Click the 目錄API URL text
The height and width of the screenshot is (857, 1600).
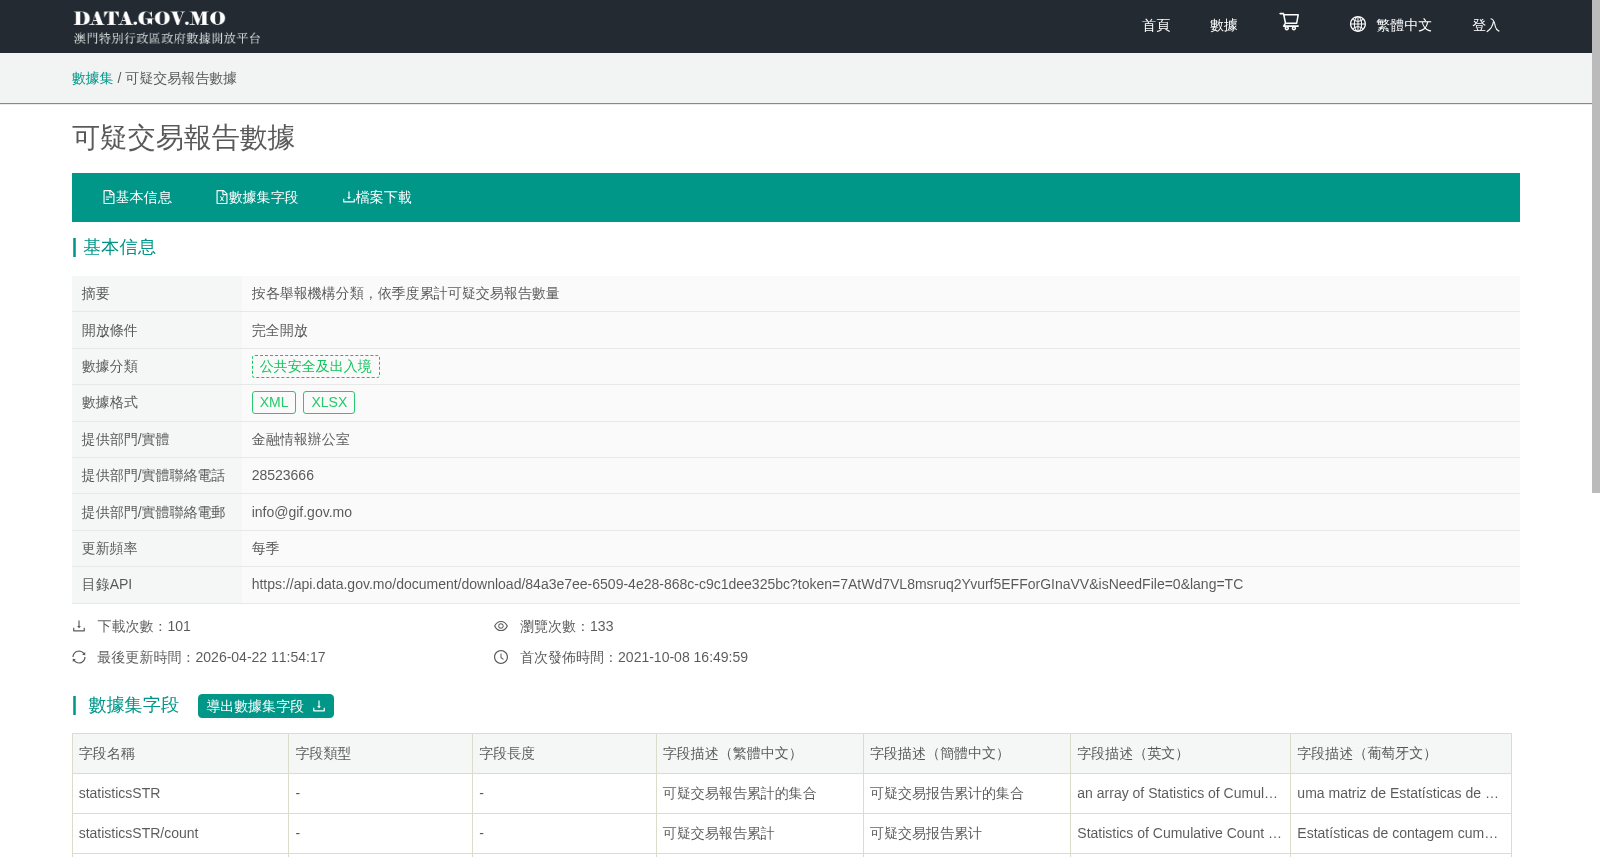coord(747,584)
